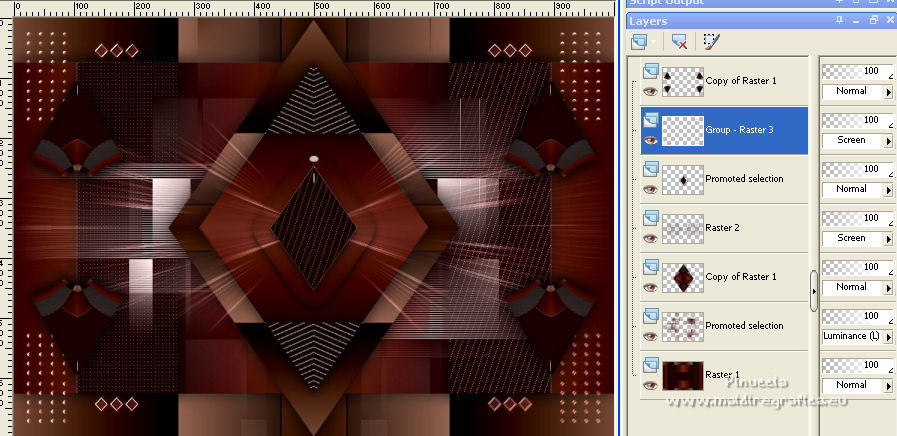
Task: Hide Copy of Raster 1 layer with diamond thumbnail
Action: [x=650, y=287]
